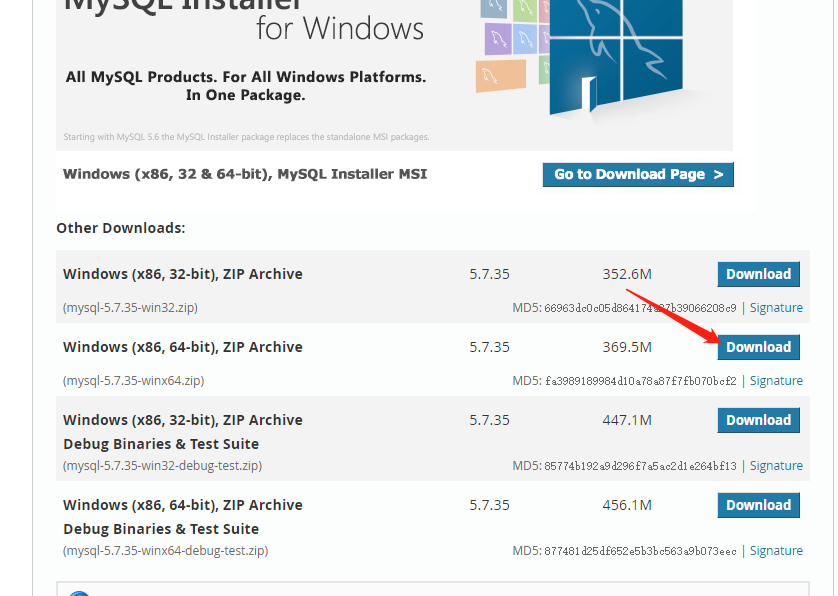Select the file name (mysql-5.7.35-win32-debug-test.zip)
This screenshot has height=596, width=838.
[x=162, y=466]
